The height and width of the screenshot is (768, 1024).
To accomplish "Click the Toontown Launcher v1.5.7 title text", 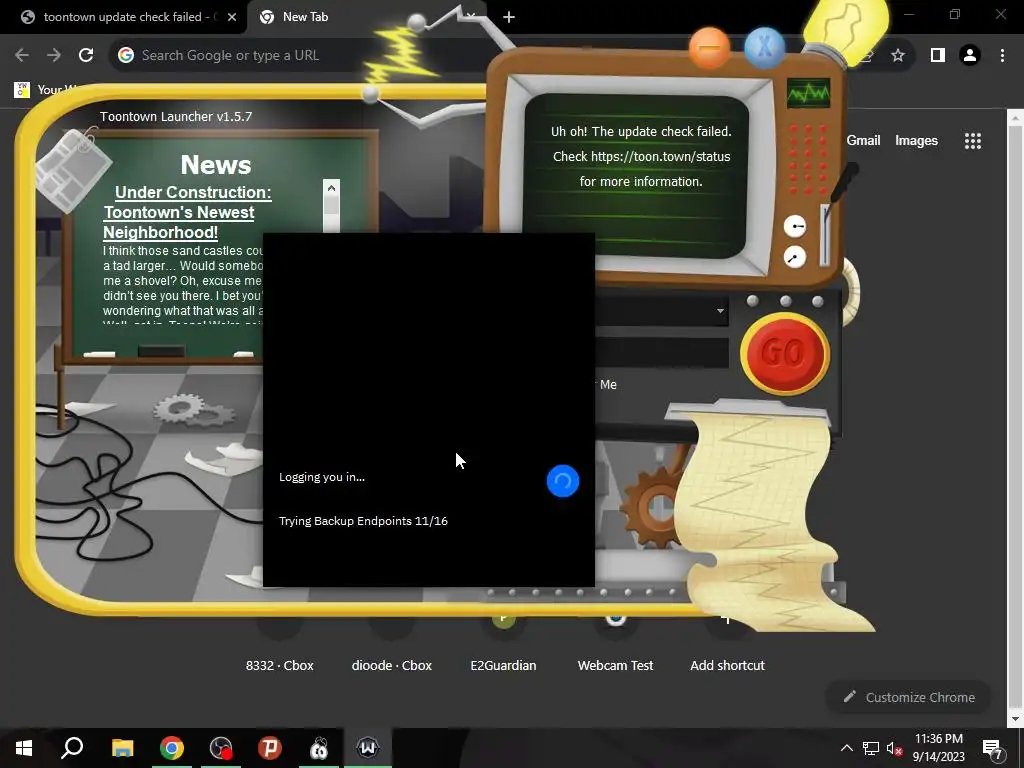I will coord(176,117).
